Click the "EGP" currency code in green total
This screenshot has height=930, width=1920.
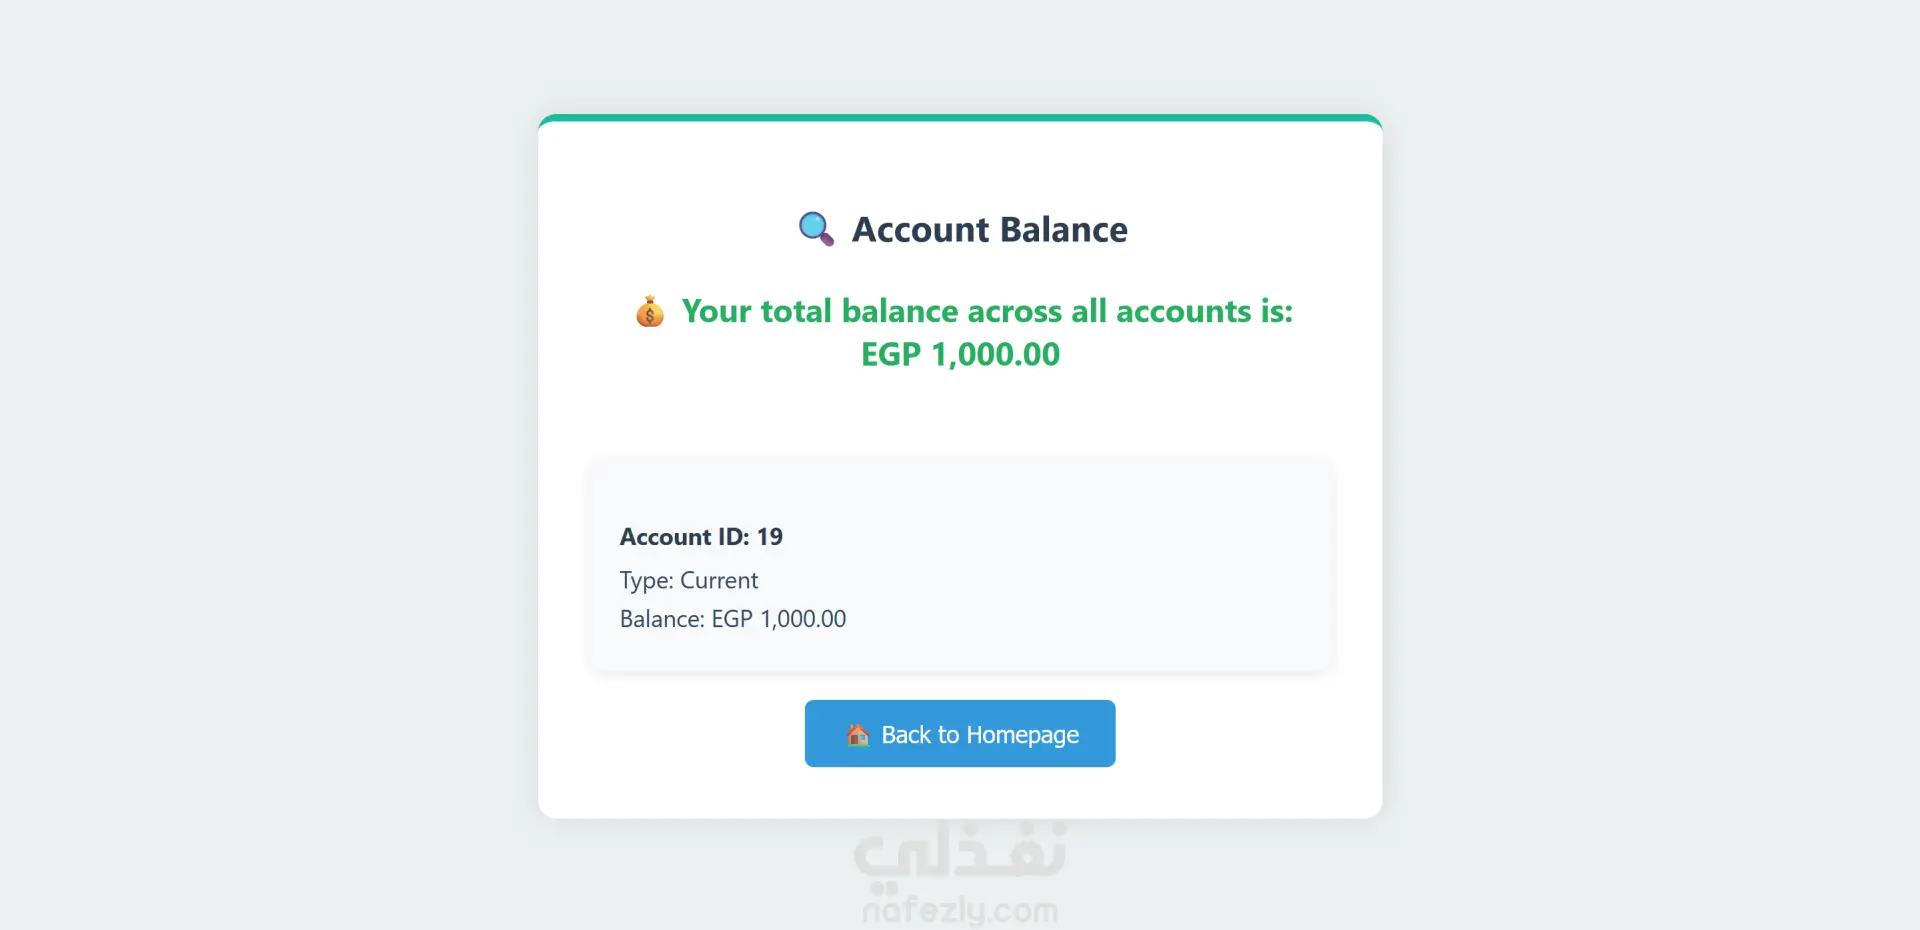[x=890, y=355]
